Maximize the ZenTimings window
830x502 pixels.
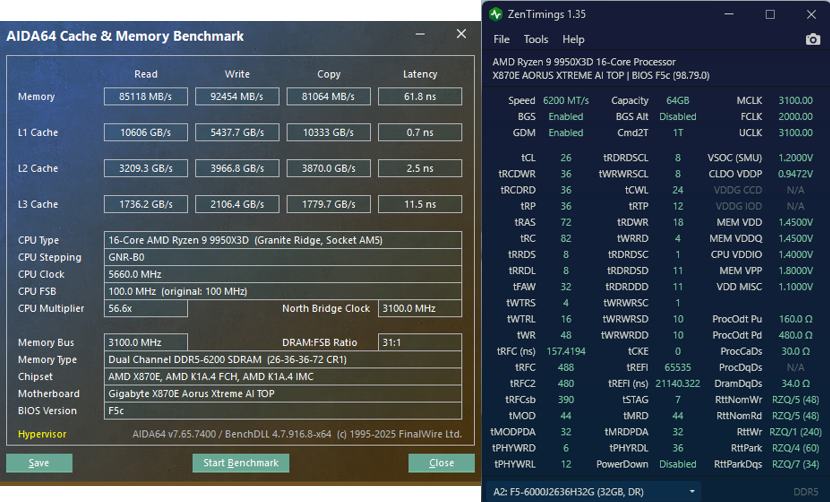(770, 14)
